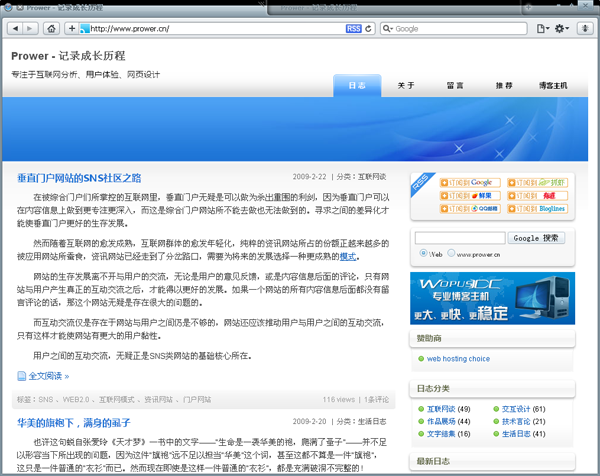Image resolution: width=600 pixels, height=476 pixels.
Task: Subscribe via the QQ邮箱 feed badge
Action: tap(470, 209)
